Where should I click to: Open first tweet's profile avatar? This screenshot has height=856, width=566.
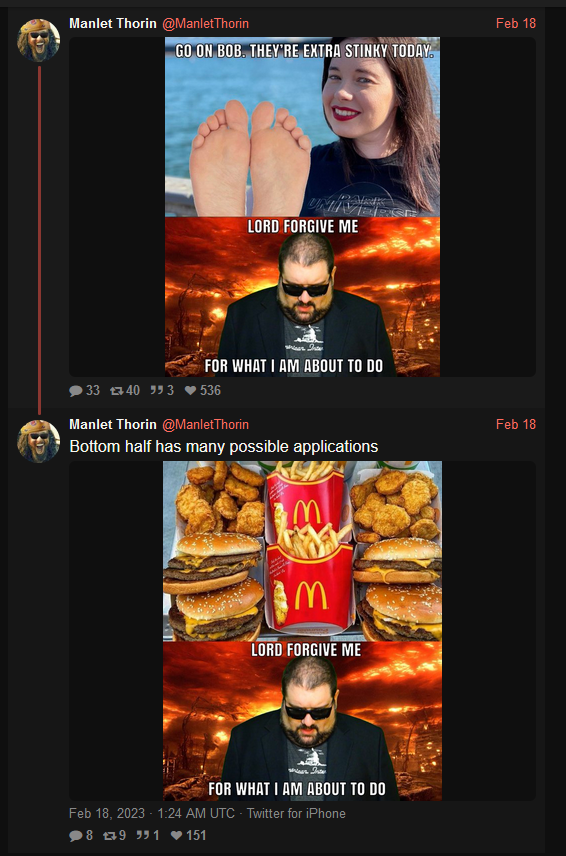38,40
